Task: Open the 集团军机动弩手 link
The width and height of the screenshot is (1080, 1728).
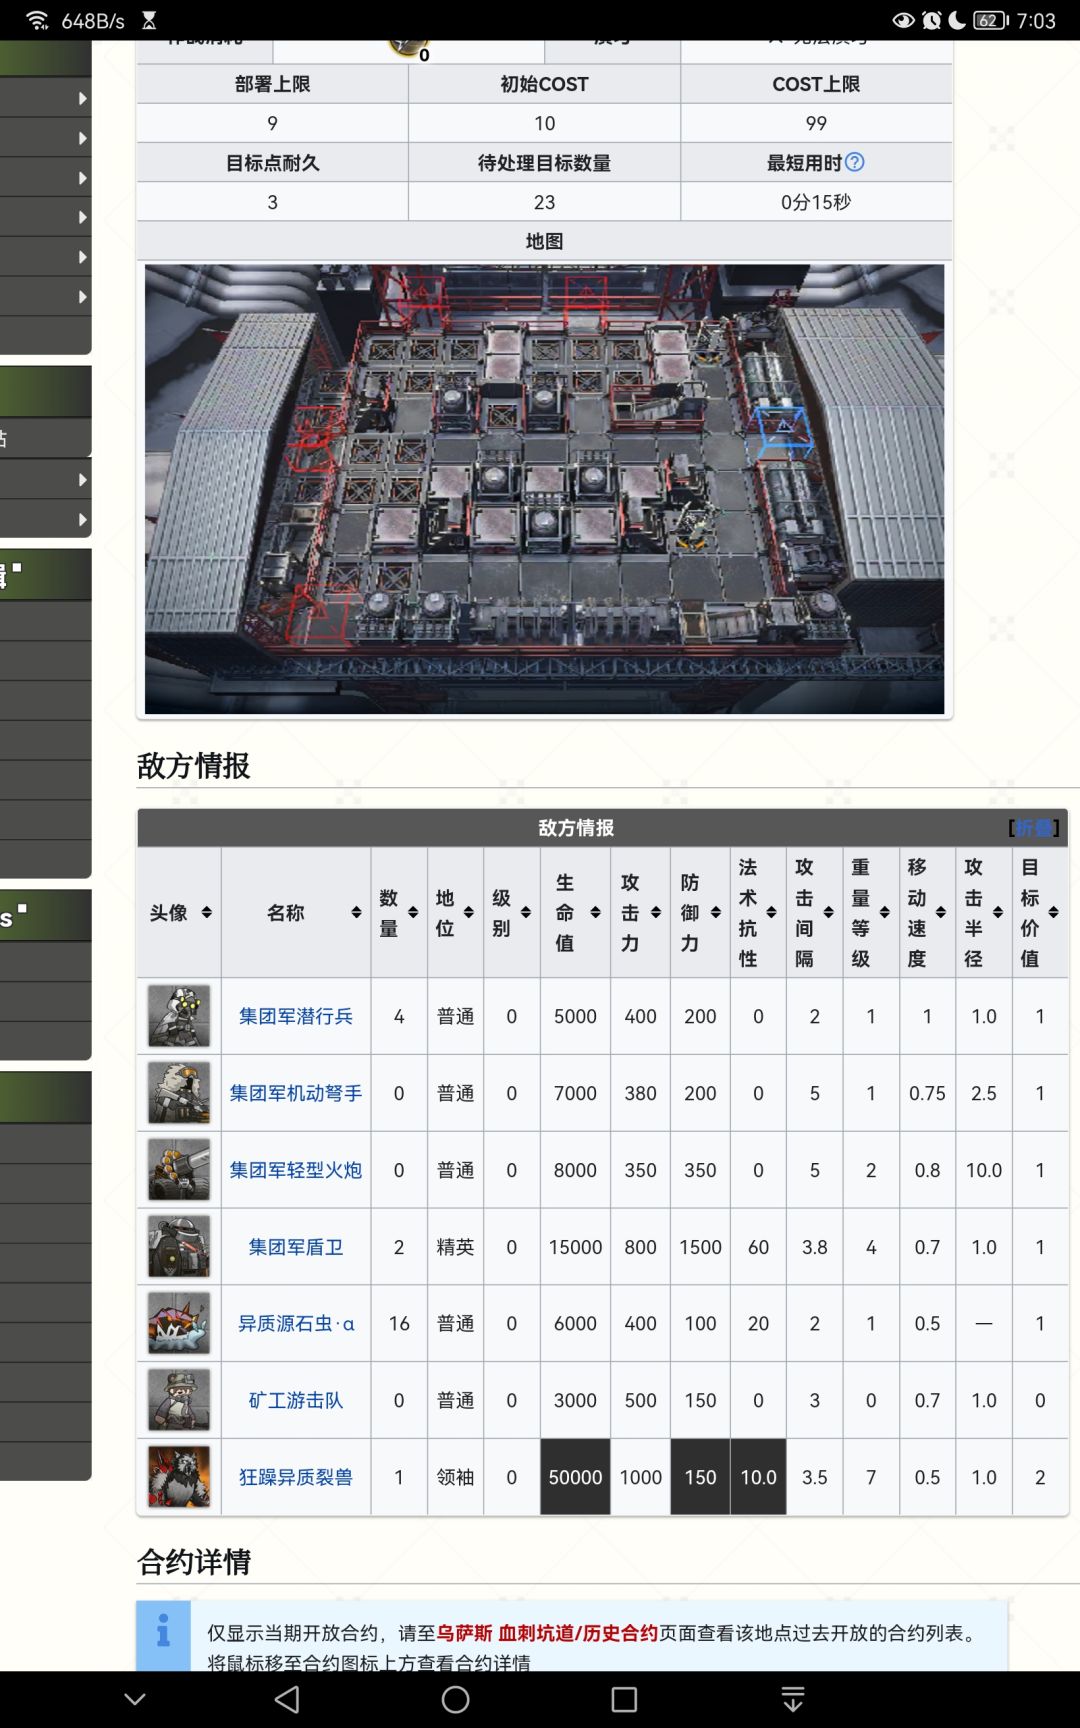Action: click(296, 1093)
